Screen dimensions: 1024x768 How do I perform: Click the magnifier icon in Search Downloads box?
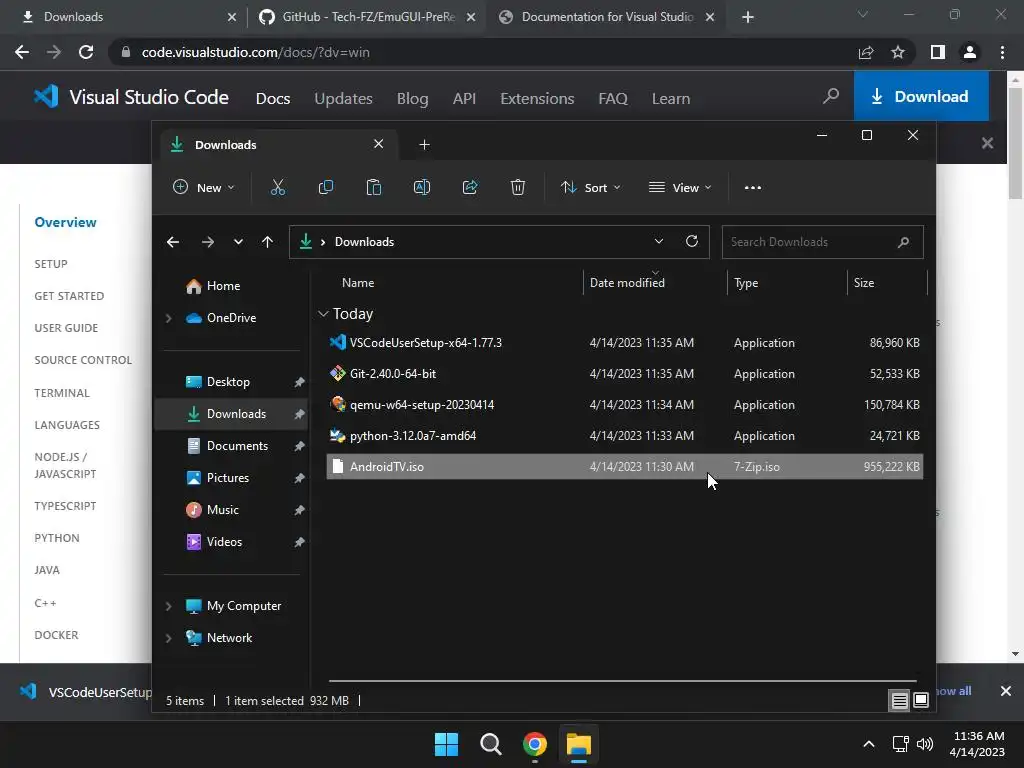point(903,242)
